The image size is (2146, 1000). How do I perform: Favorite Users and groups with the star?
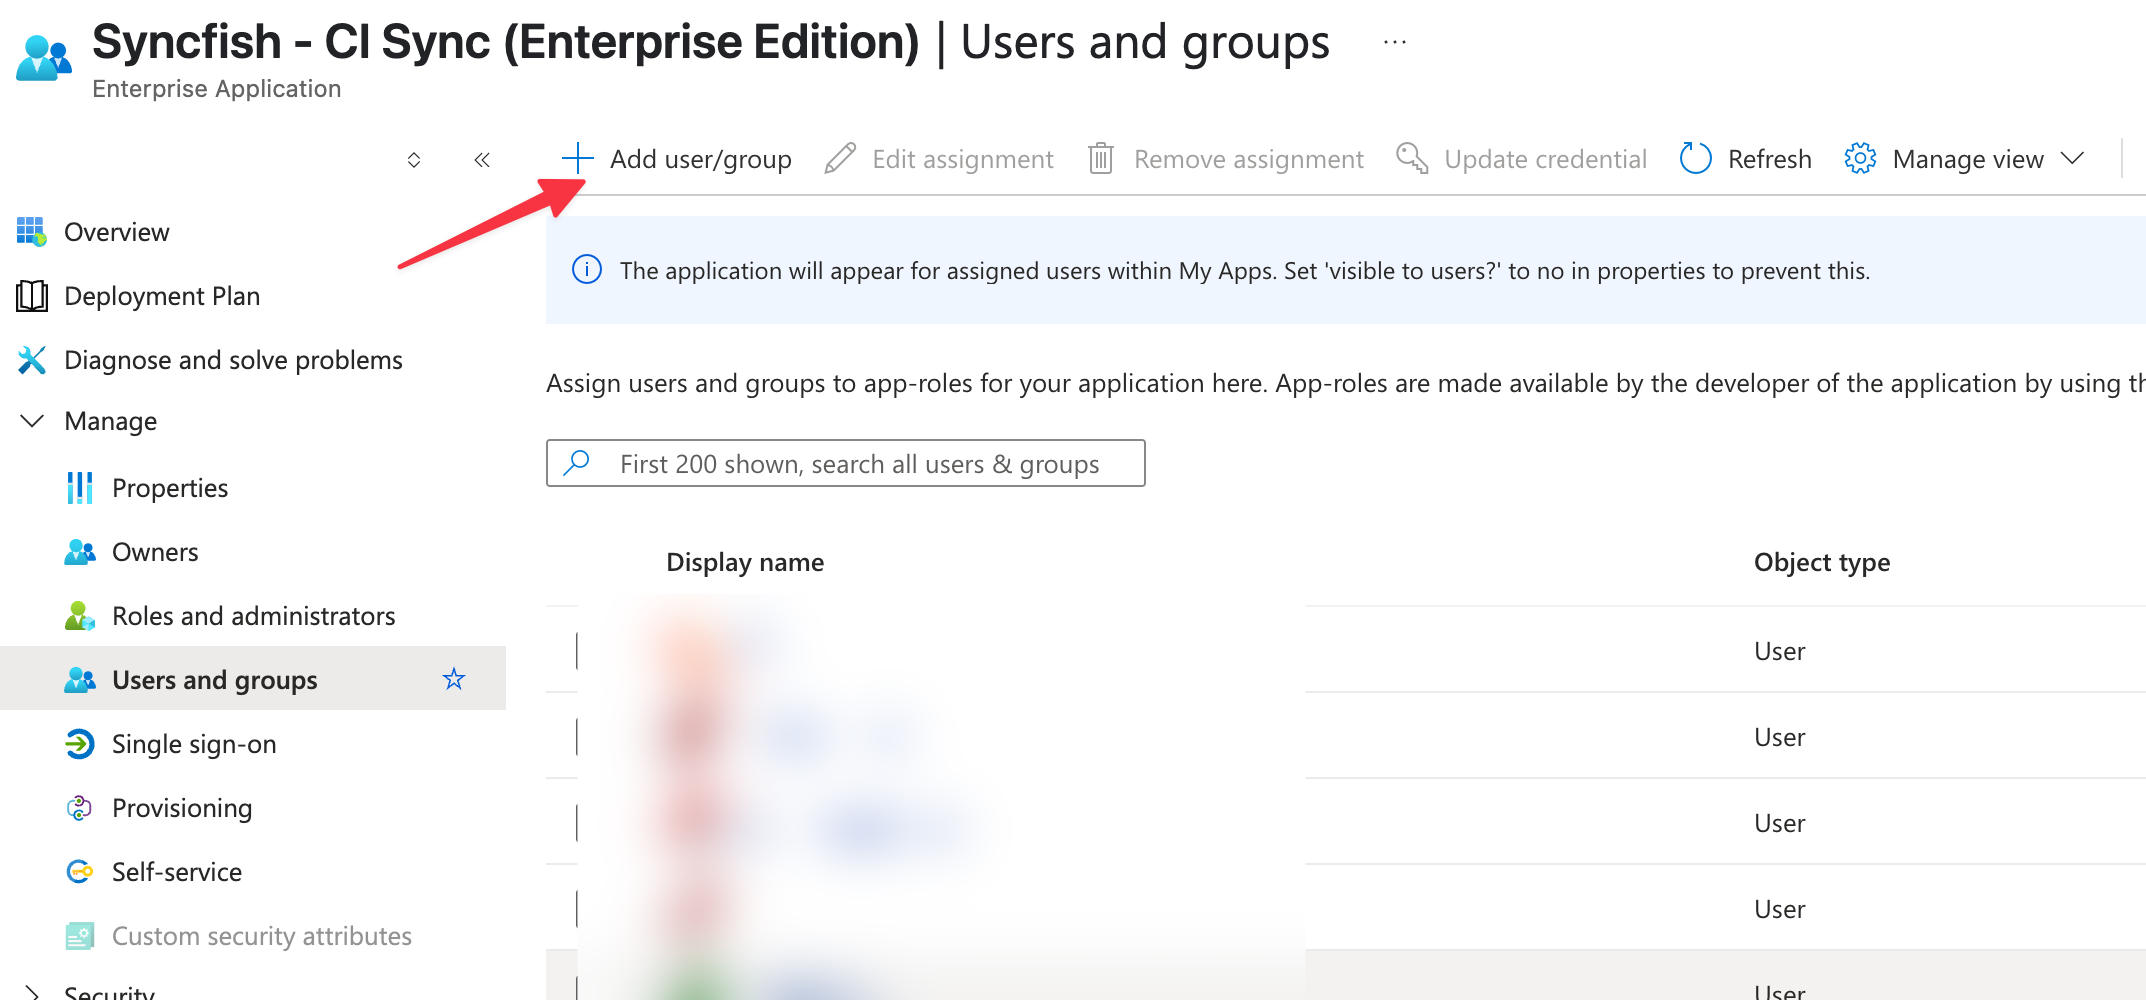coord(454,679)
